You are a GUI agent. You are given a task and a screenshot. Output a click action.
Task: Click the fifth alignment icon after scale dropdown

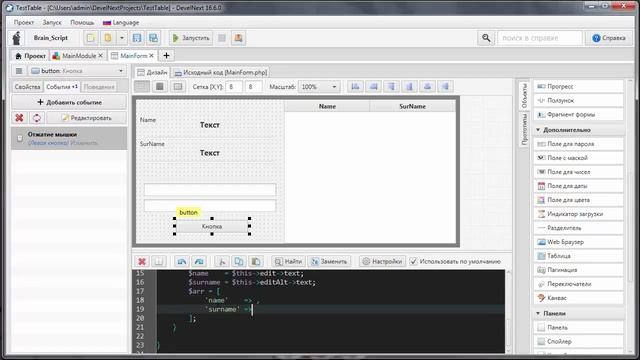[x=427, y=87]
